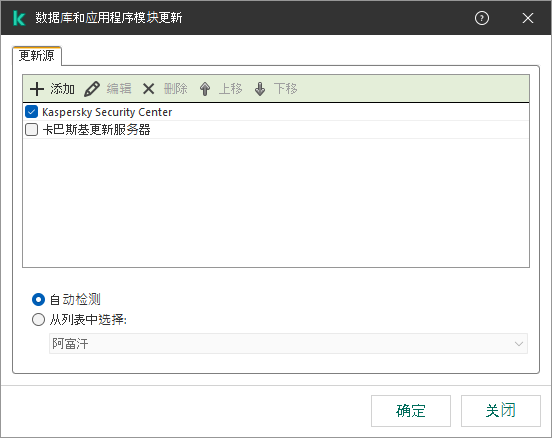Enable 卡巴斯基更新服务器 checkbox
The image size is (552, 438).
coord(31,130)
